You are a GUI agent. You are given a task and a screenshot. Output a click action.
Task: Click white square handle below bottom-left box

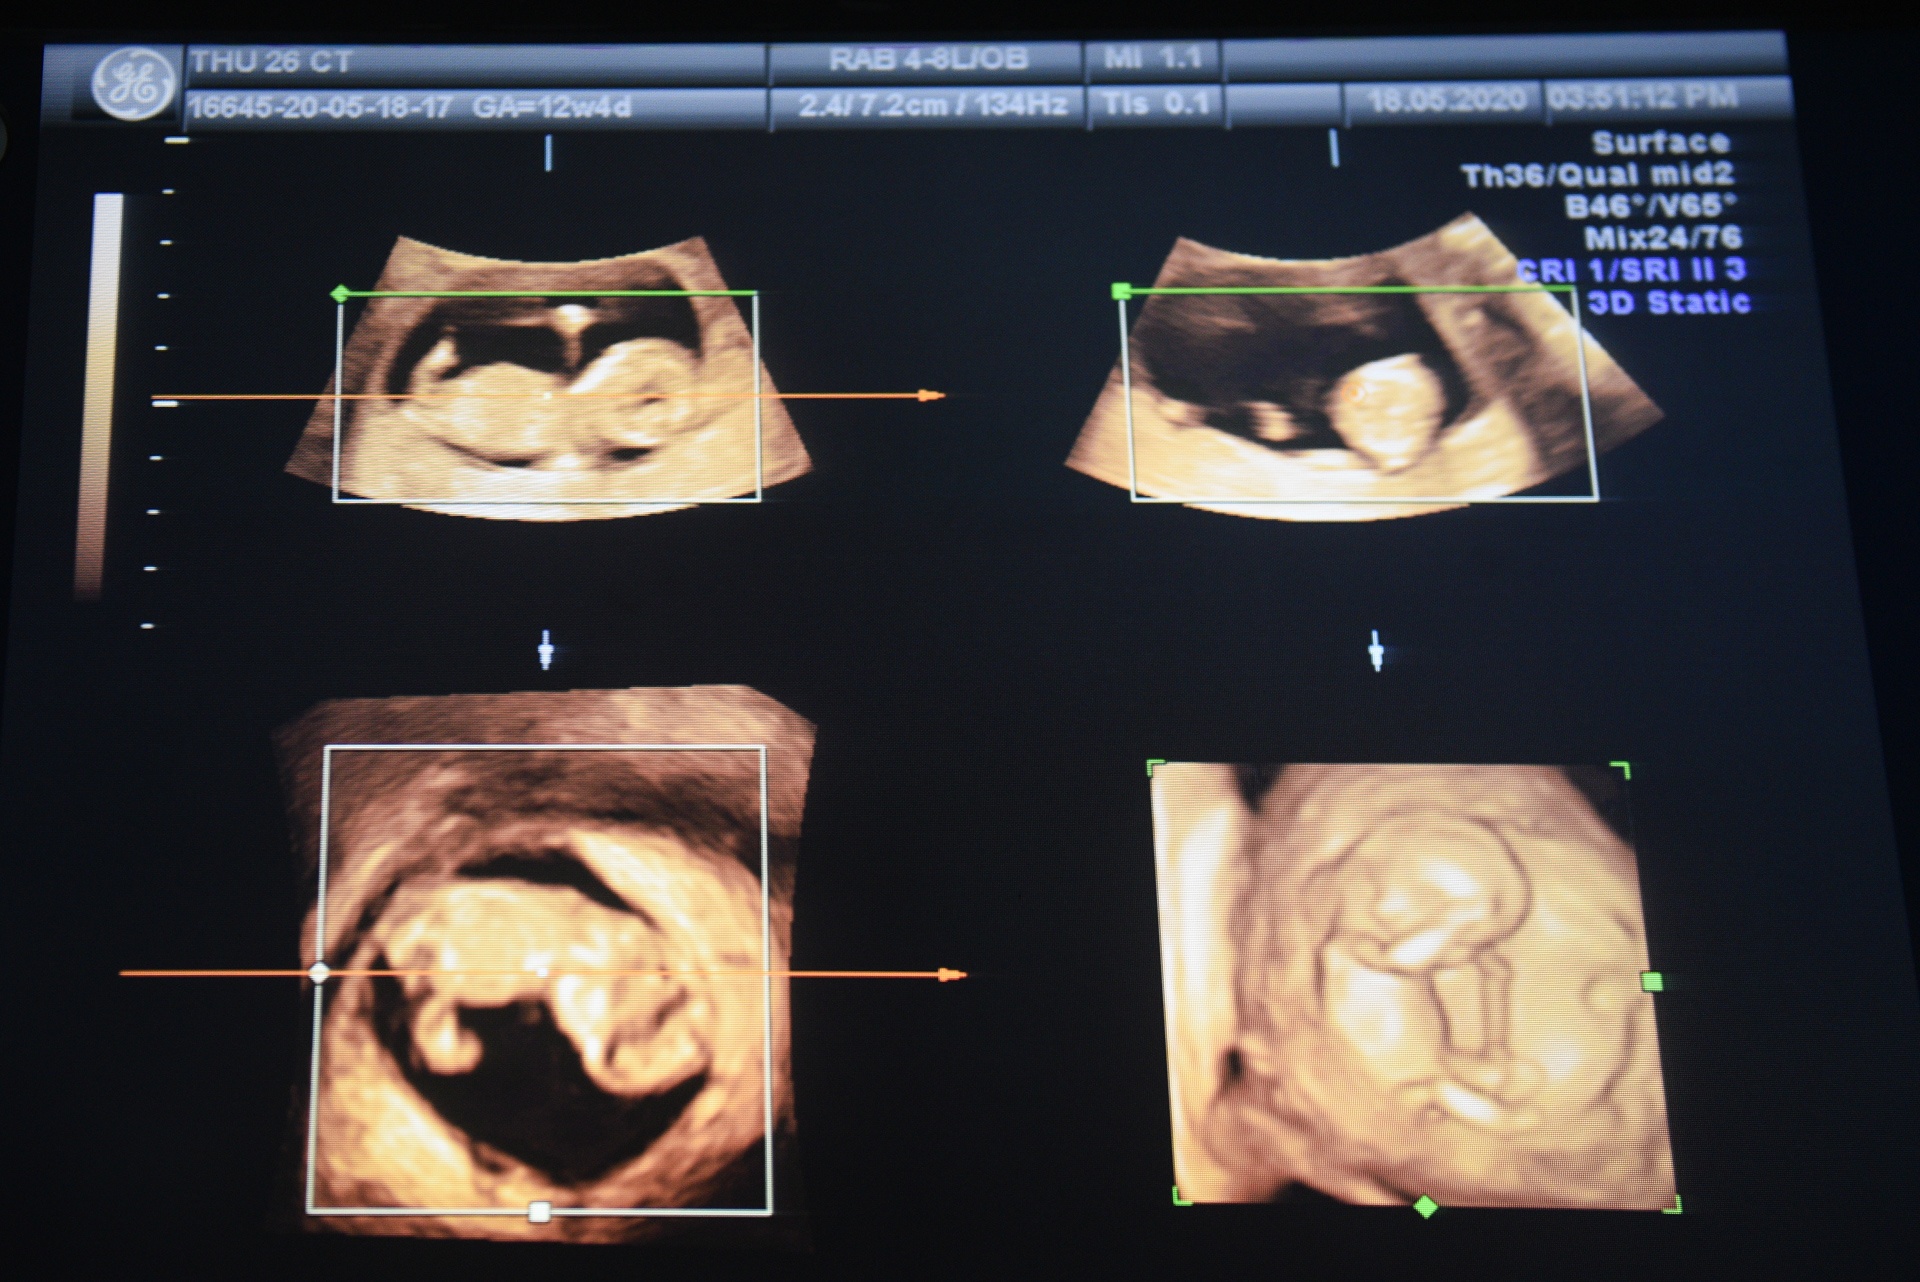539,1213
